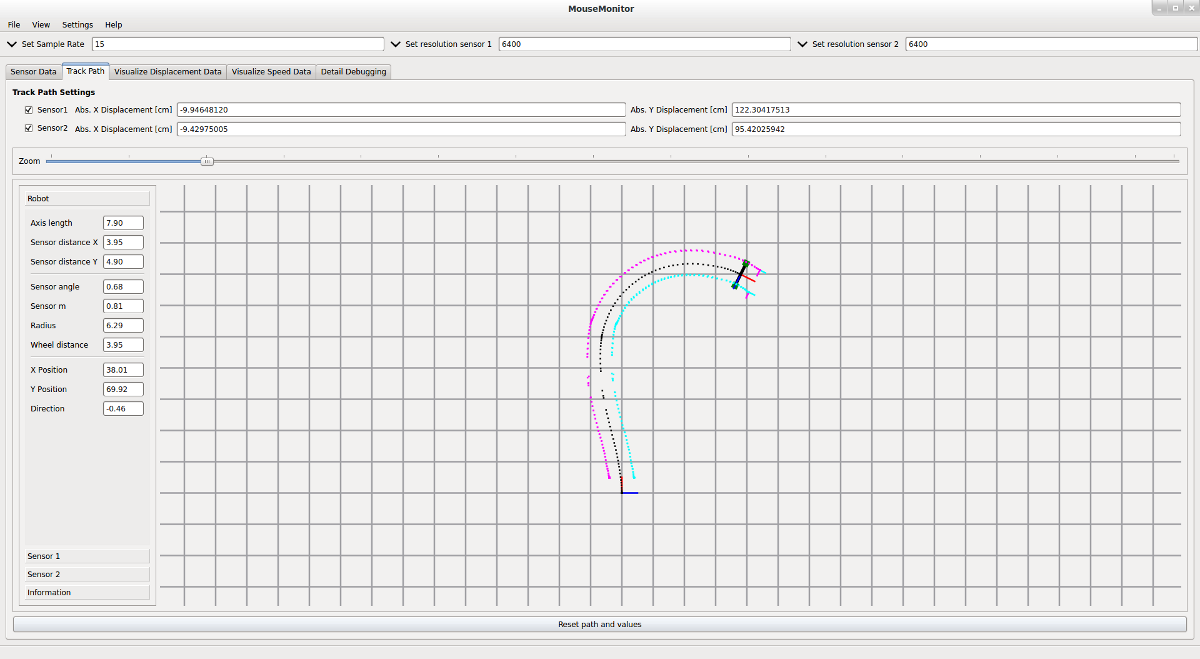Open the Information toolbox section
This screenshot has height=659, width=1200.
tap(87, 592)
